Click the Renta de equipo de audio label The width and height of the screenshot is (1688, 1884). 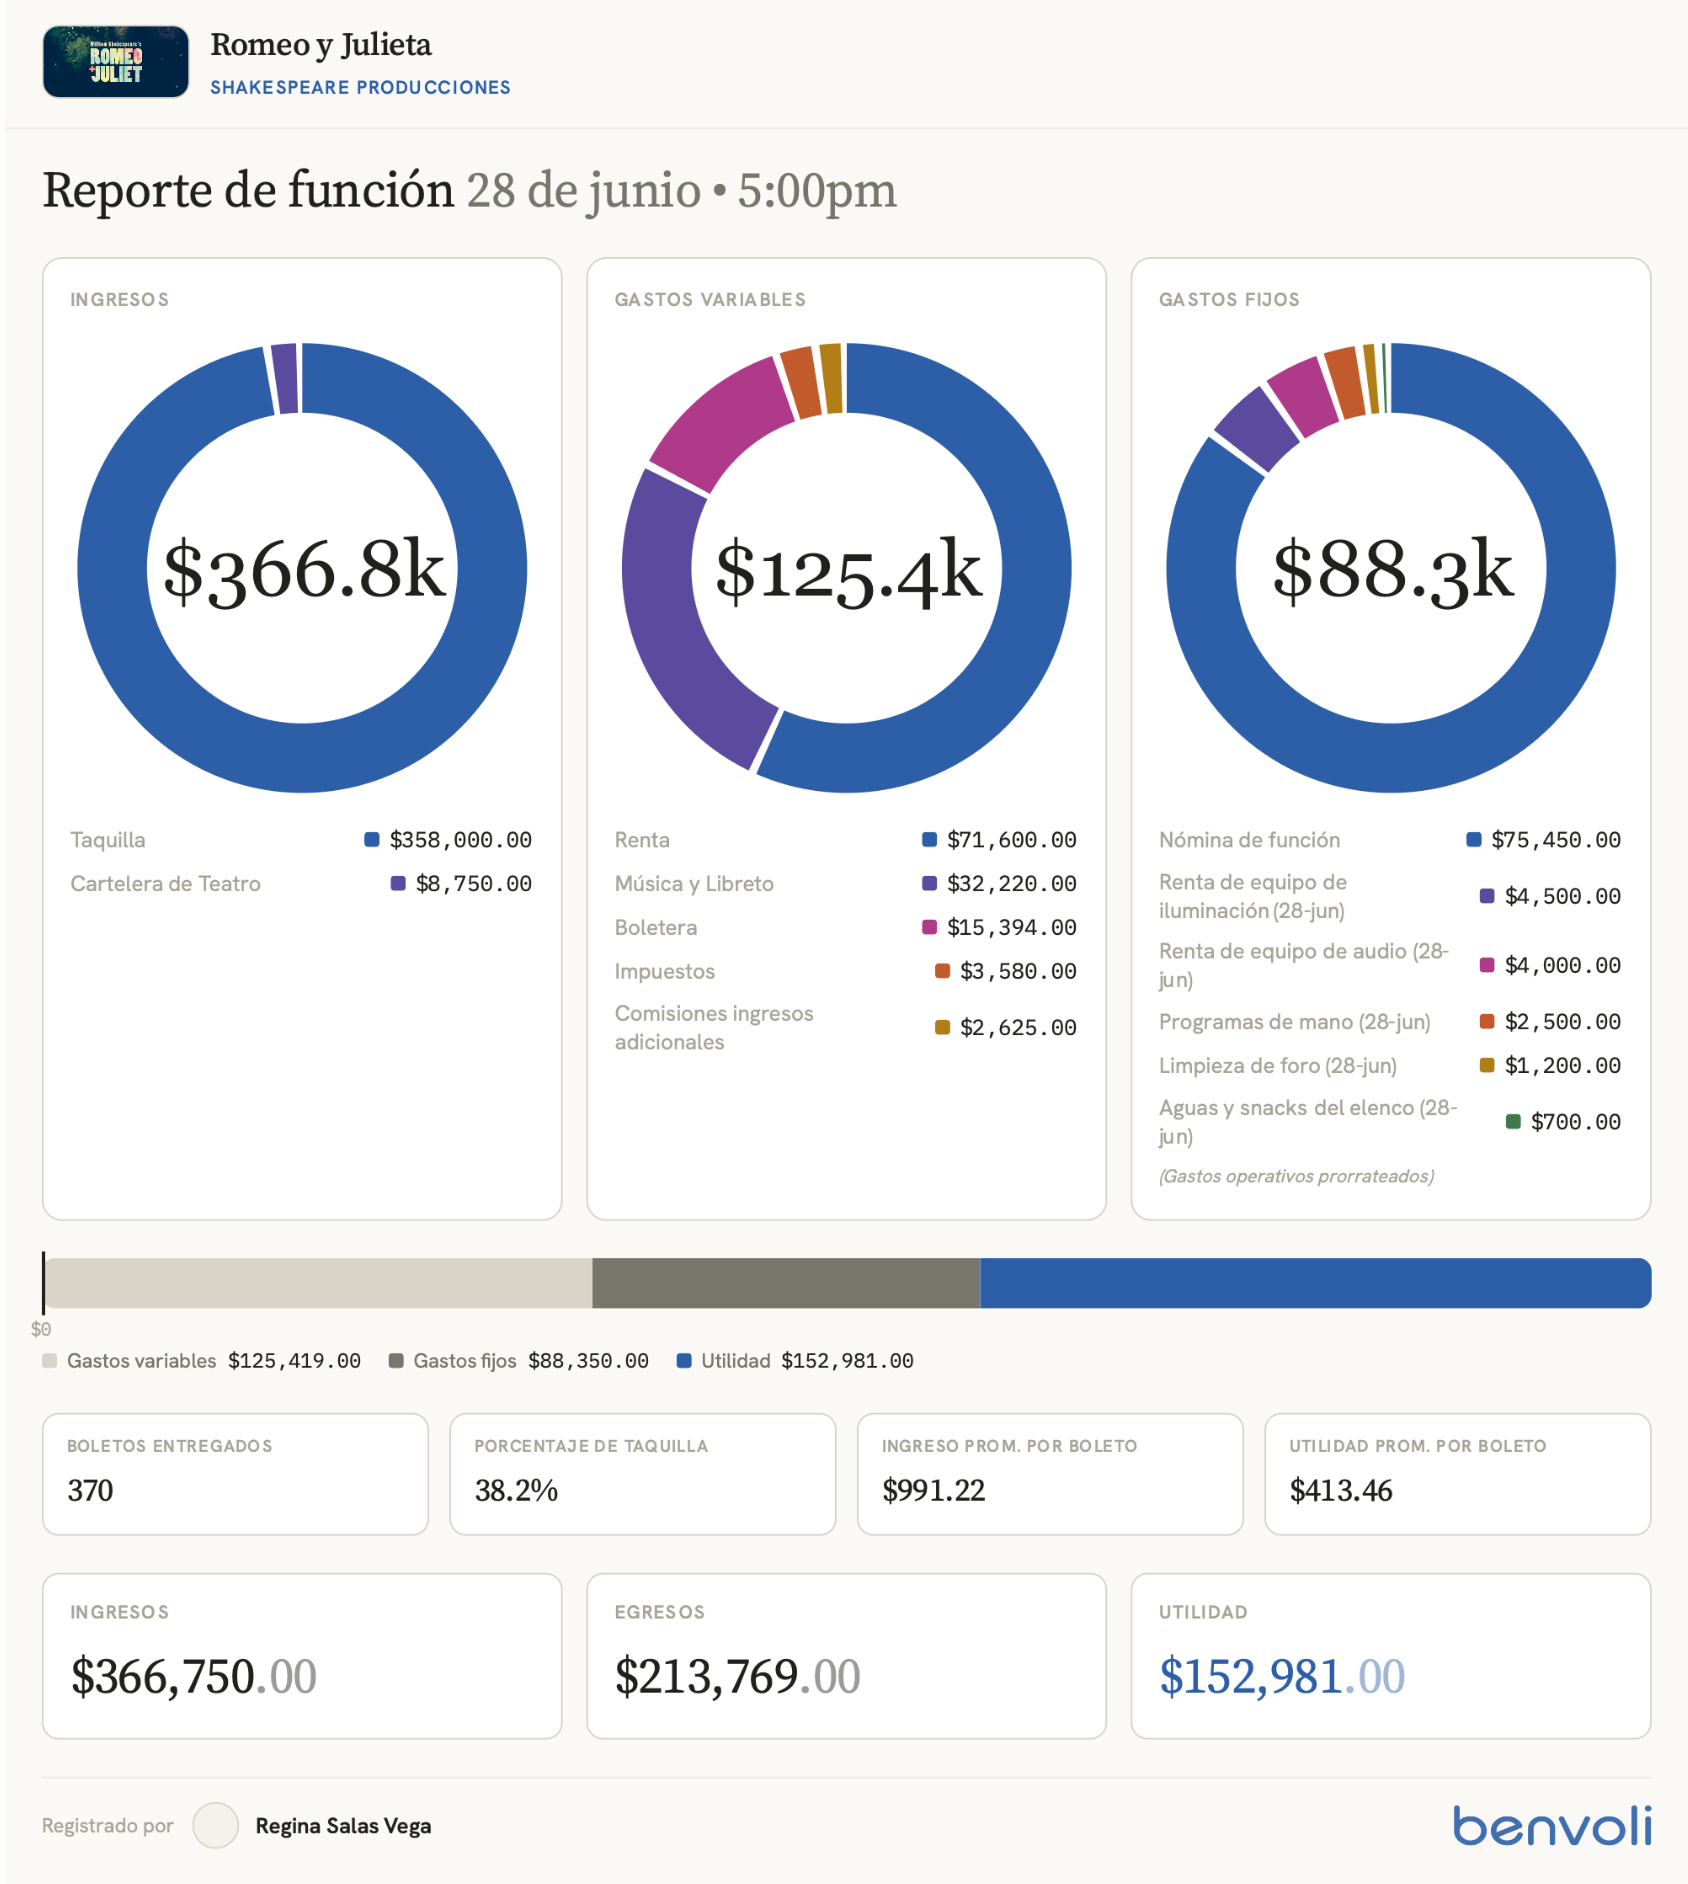click(1304, 965)
